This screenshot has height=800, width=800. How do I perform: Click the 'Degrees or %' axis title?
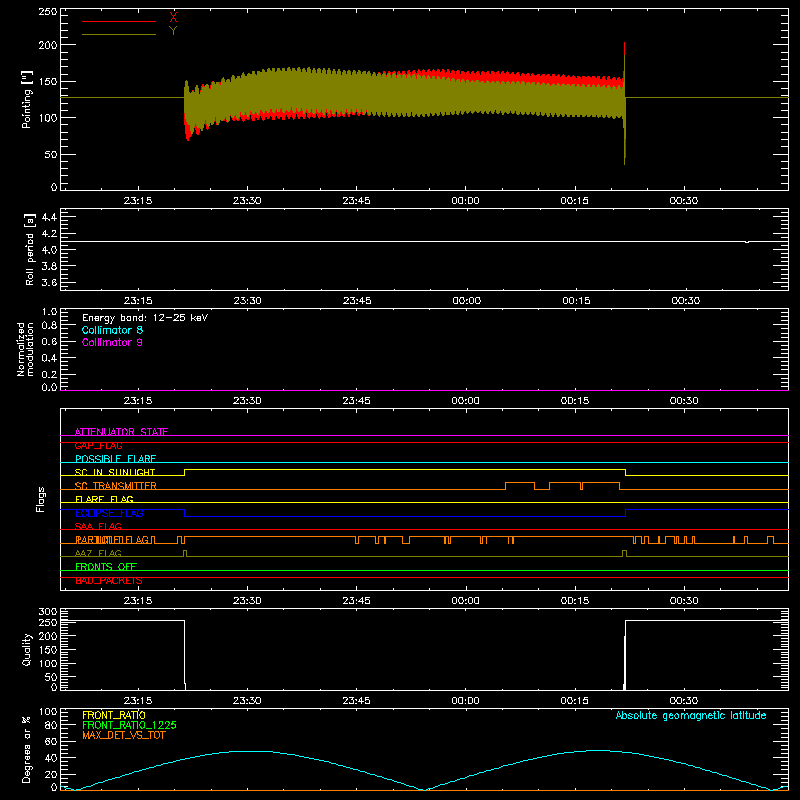pos(27,749)
